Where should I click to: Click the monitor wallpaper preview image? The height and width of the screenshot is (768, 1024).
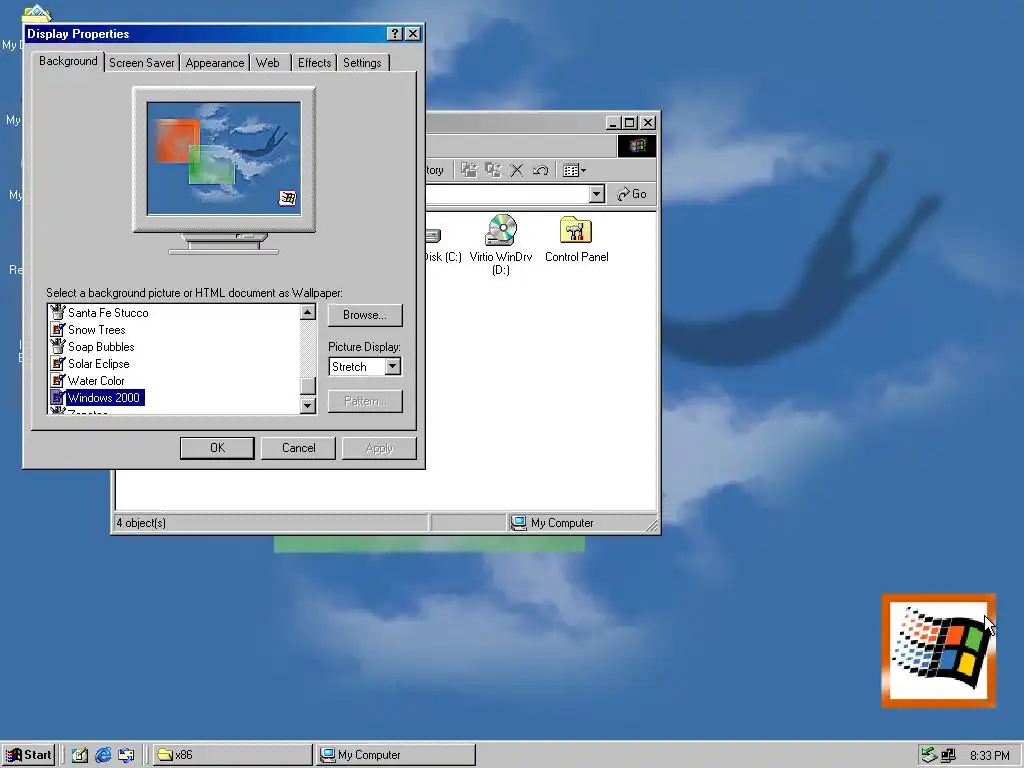[223, 158]
